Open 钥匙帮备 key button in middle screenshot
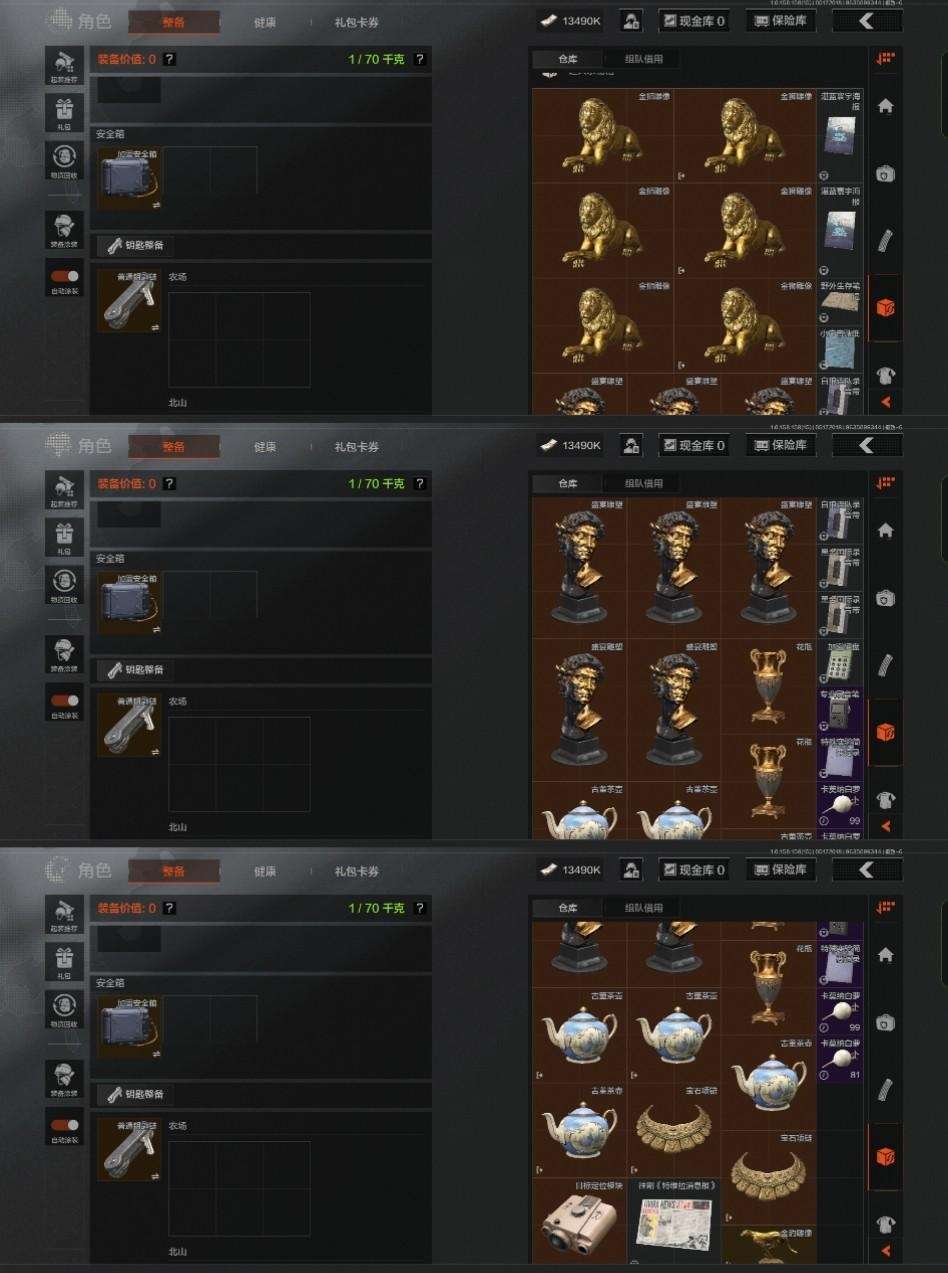The image size is (948, 1273). pyautogui.click(x=135, y=669)
